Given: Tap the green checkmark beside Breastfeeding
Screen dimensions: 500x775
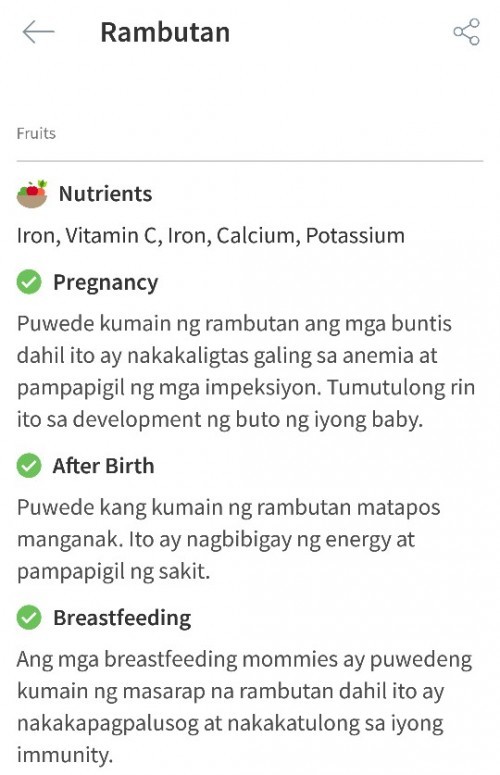Looking at the screenshot, I should 29,617.
